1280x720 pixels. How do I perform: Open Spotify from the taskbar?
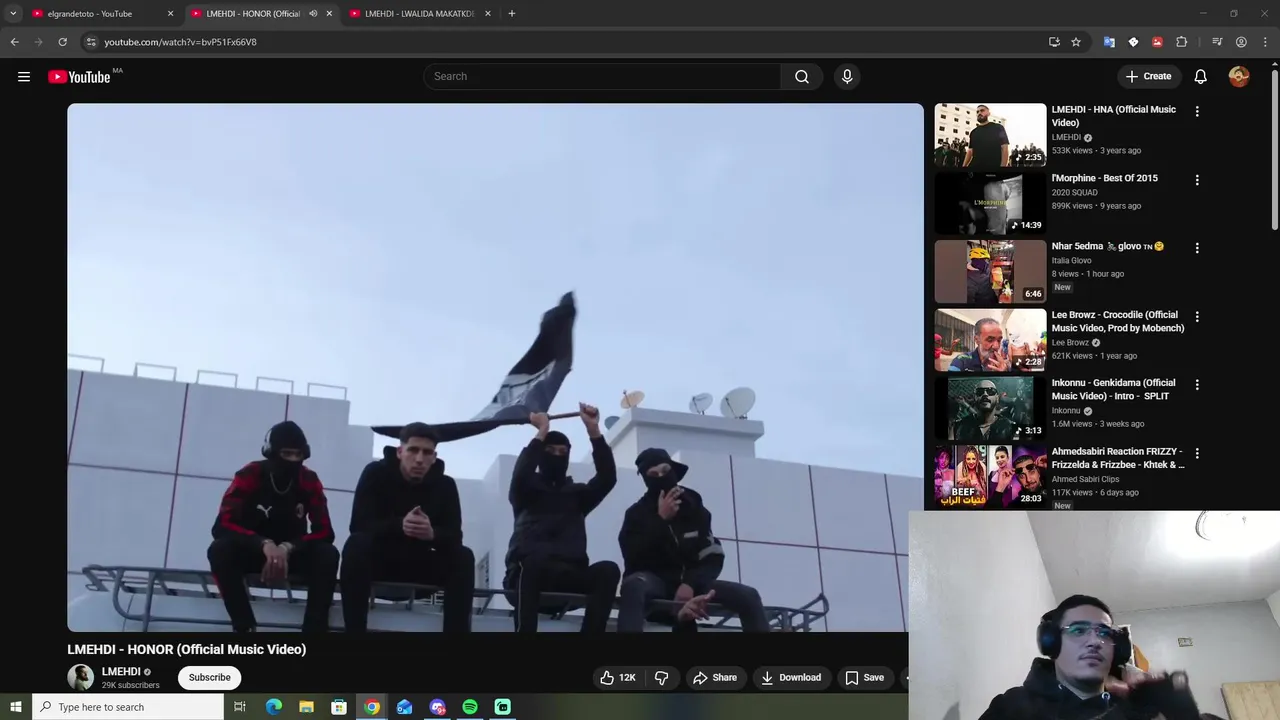(x=470, y=707)
